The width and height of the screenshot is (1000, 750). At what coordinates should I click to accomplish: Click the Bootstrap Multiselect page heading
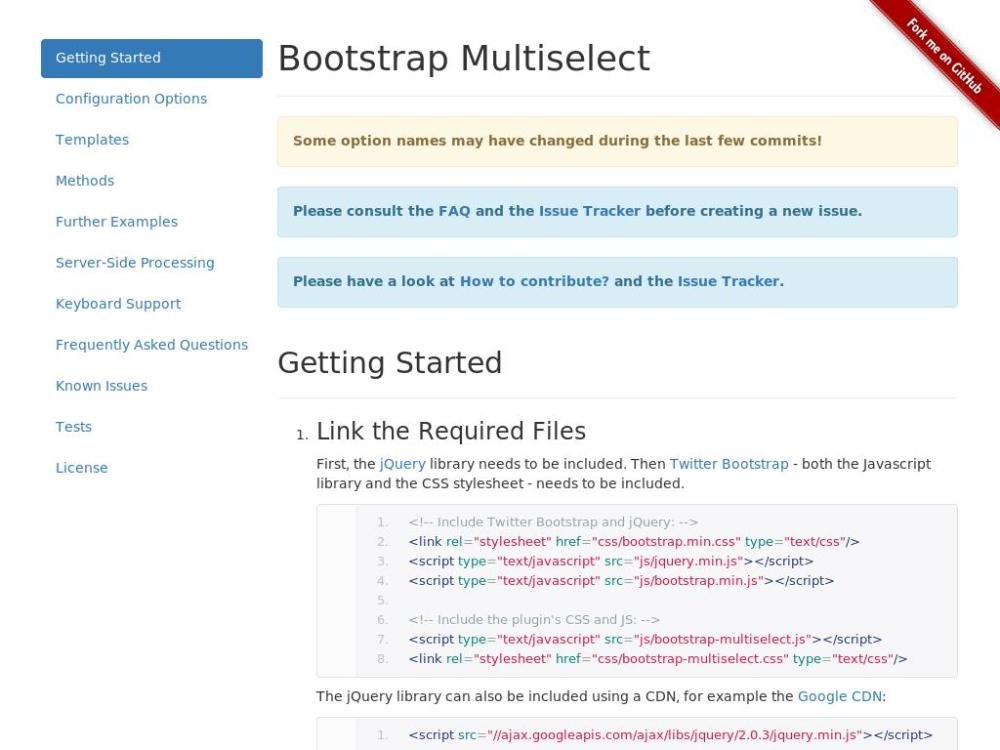[x=464, y=59]
